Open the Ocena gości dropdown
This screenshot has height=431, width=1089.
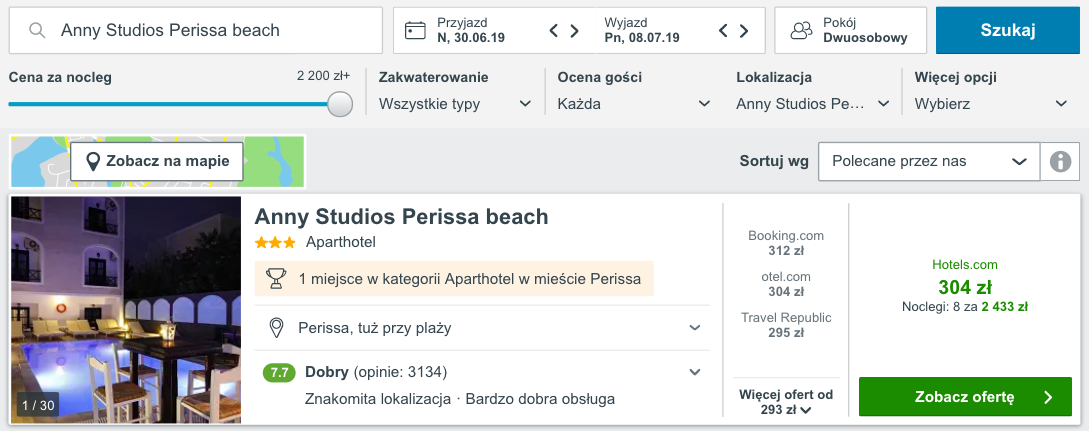(x=634, y=104)
